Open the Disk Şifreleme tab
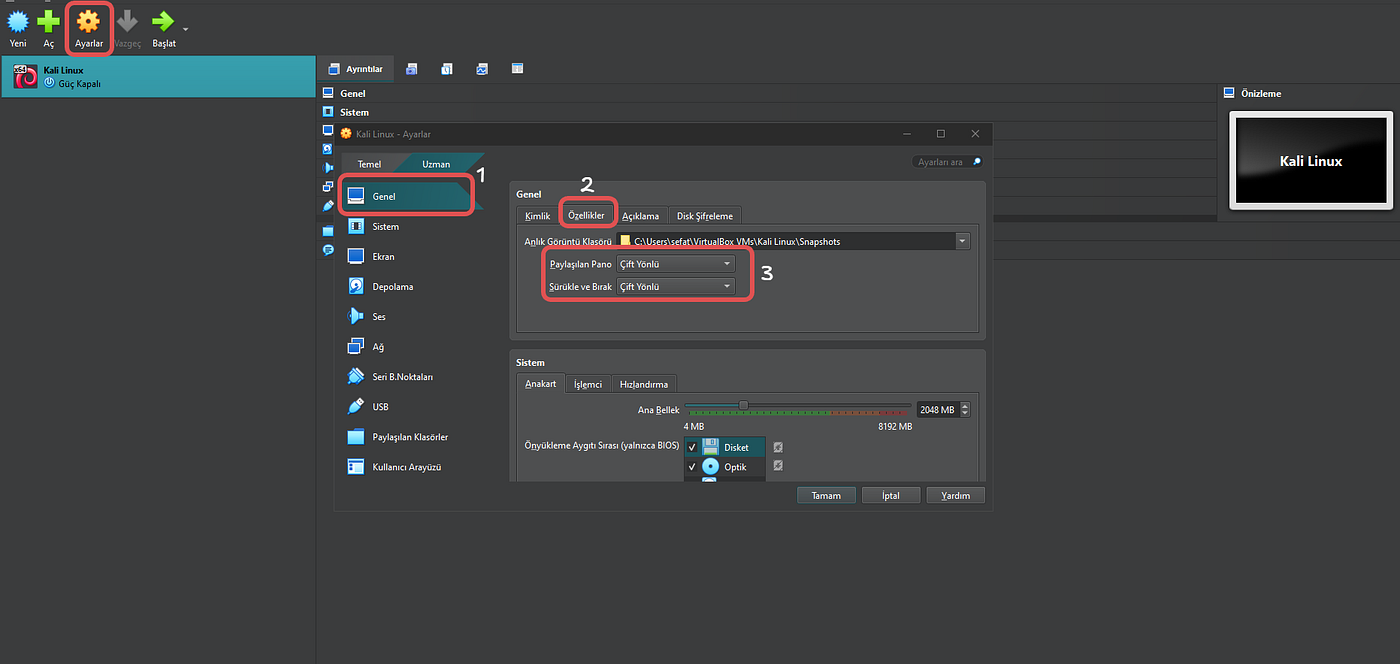1400x664 pixels. pyautogui.click(x=705, y=216)
